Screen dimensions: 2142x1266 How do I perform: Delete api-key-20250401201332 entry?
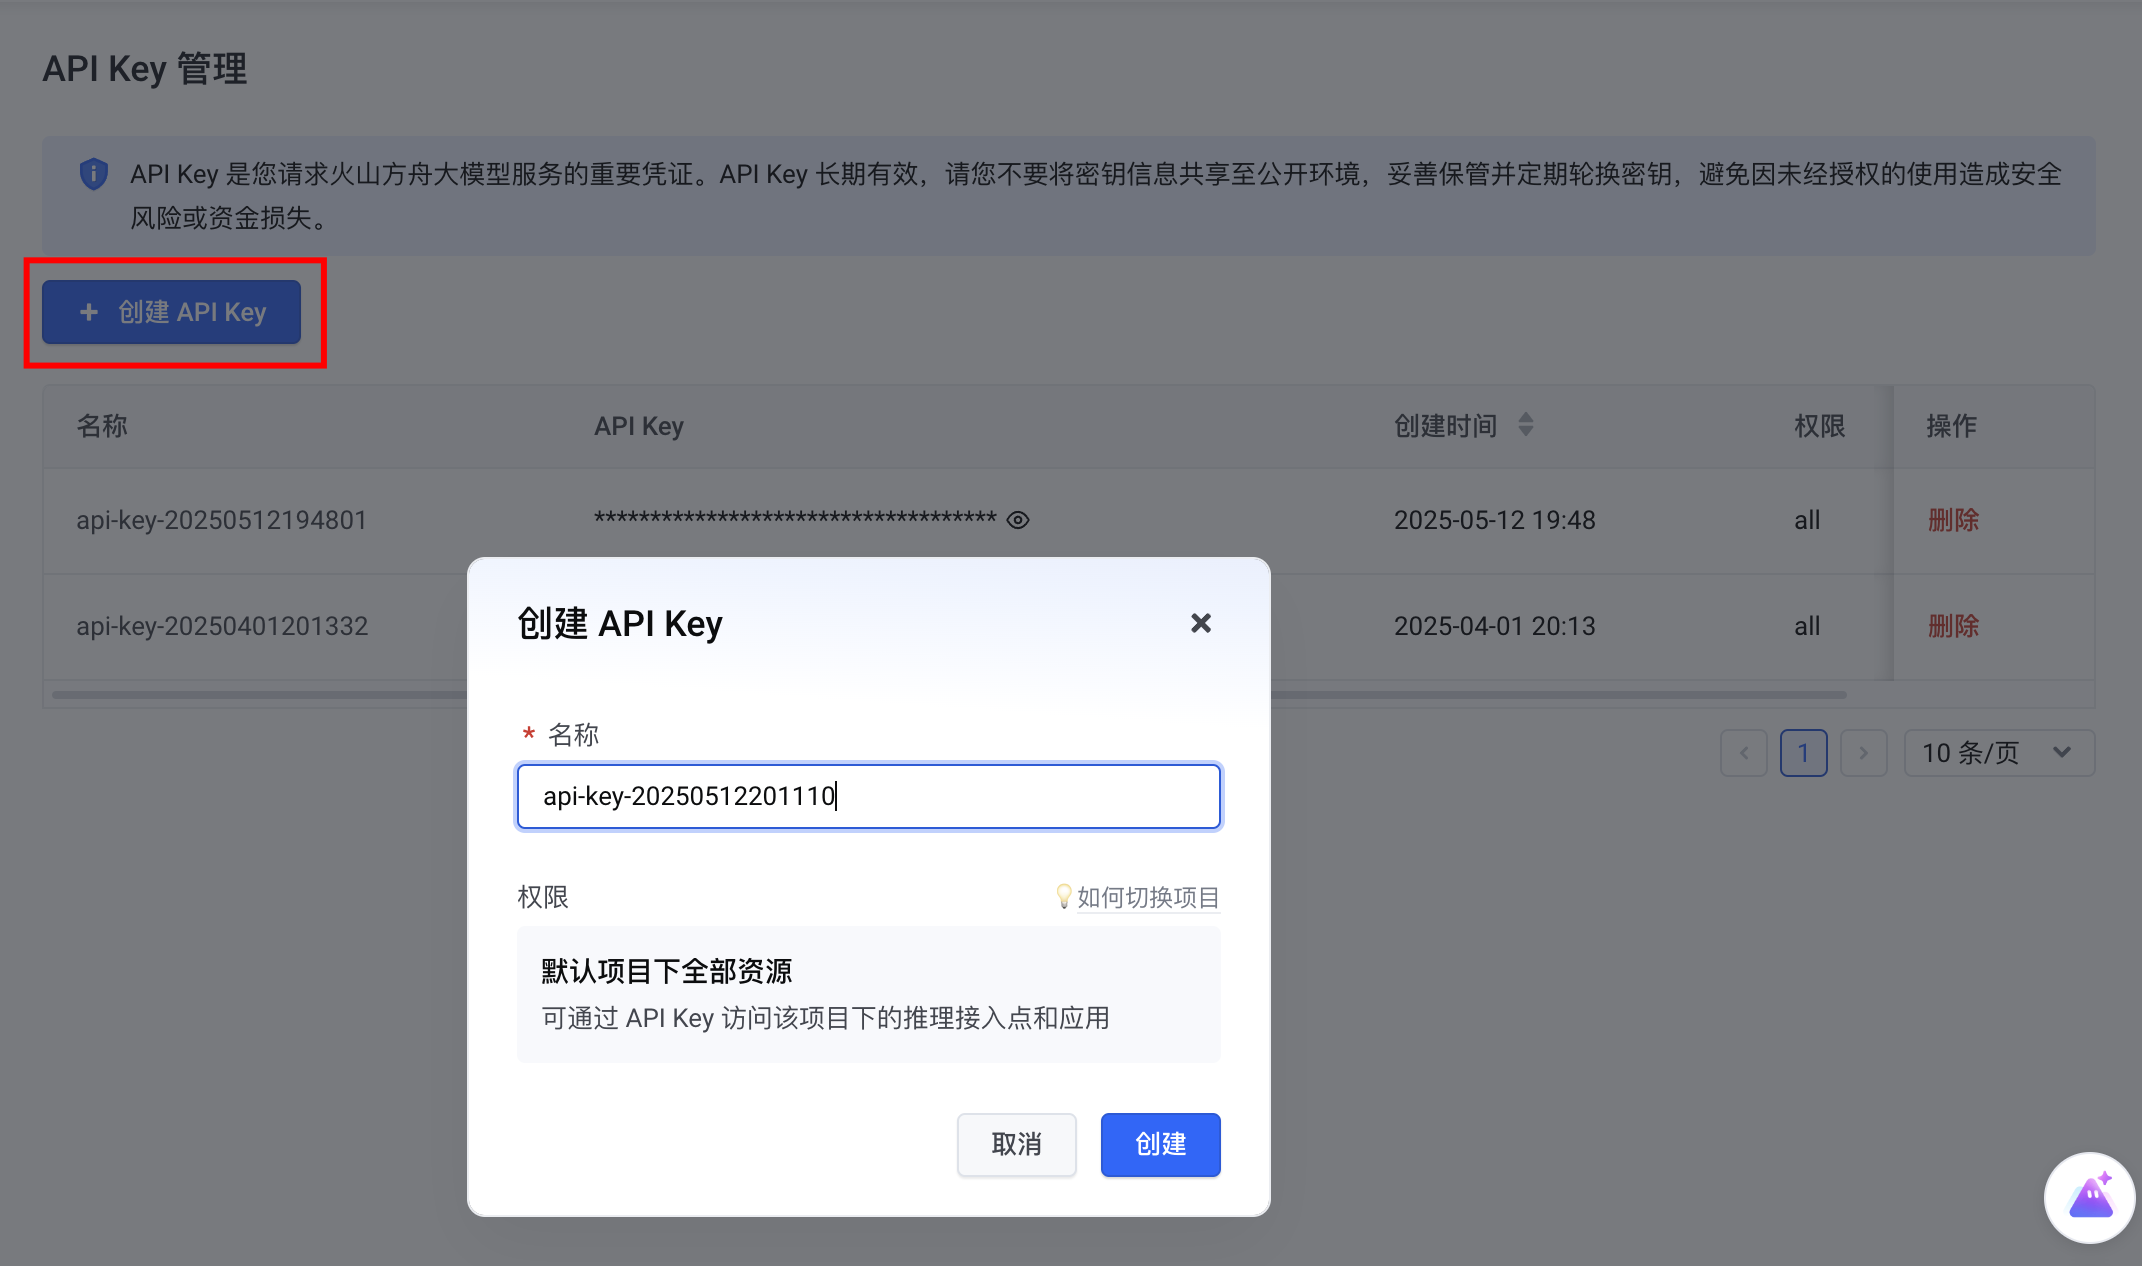1953,626
